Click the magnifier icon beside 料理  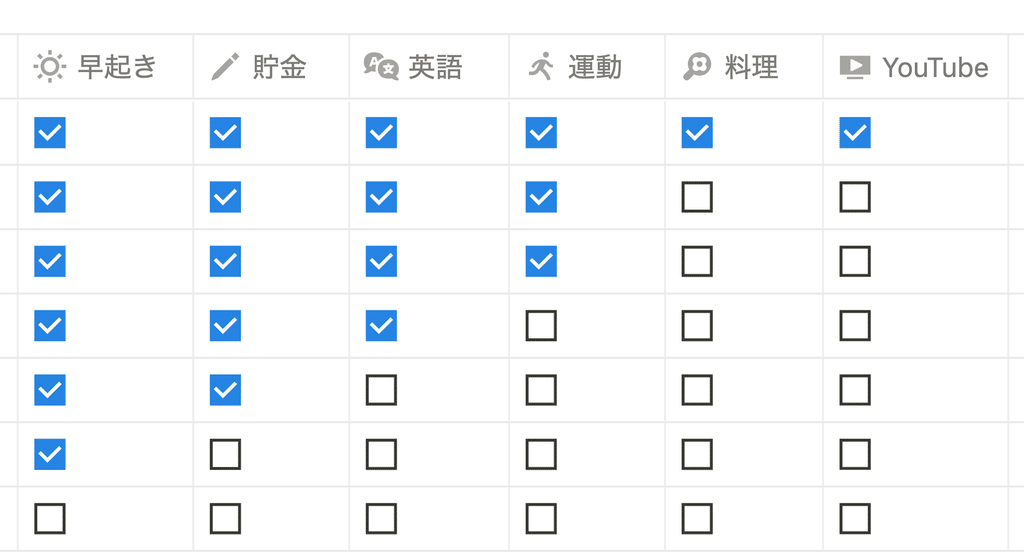(x=697, y=67)
